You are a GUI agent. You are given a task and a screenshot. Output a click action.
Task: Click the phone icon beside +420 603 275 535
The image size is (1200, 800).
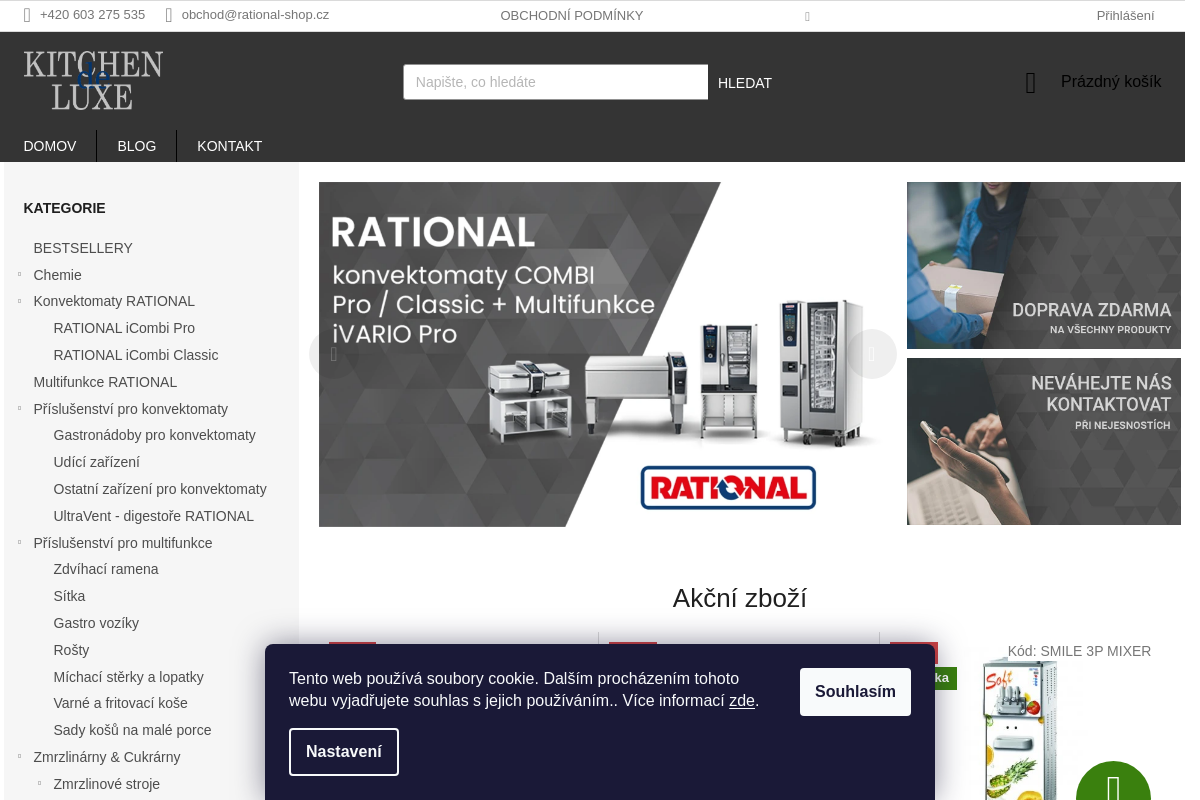coord(27,15)
